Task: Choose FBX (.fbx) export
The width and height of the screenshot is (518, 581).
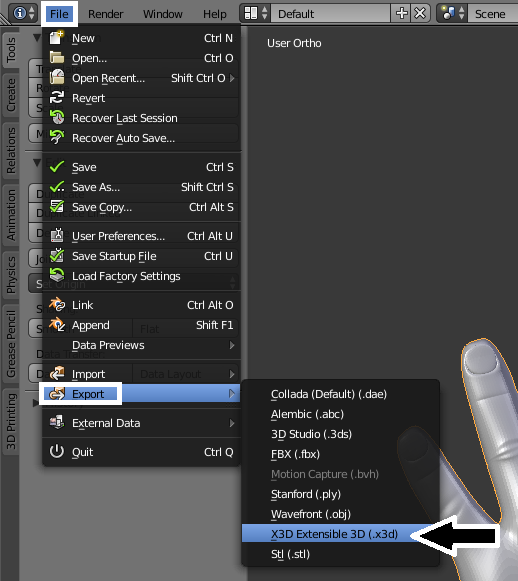Action: [340, 454]
